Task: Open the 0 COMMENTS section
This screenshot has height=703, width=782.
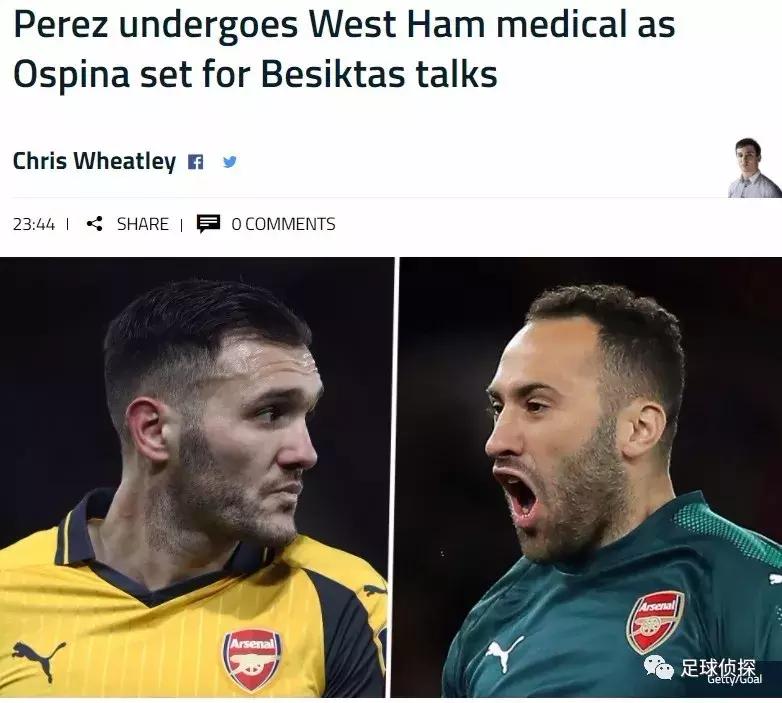Action: 283,224
